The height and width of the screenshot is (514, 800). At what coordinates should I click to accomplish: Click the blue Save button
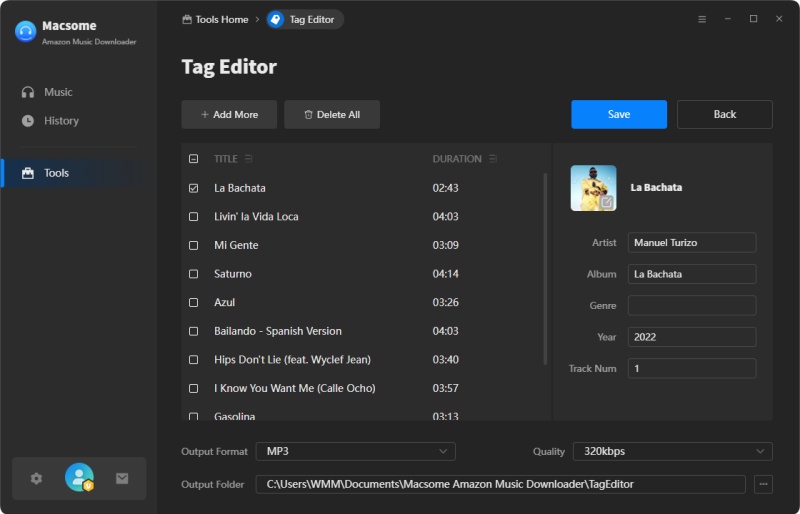[619, 114]
